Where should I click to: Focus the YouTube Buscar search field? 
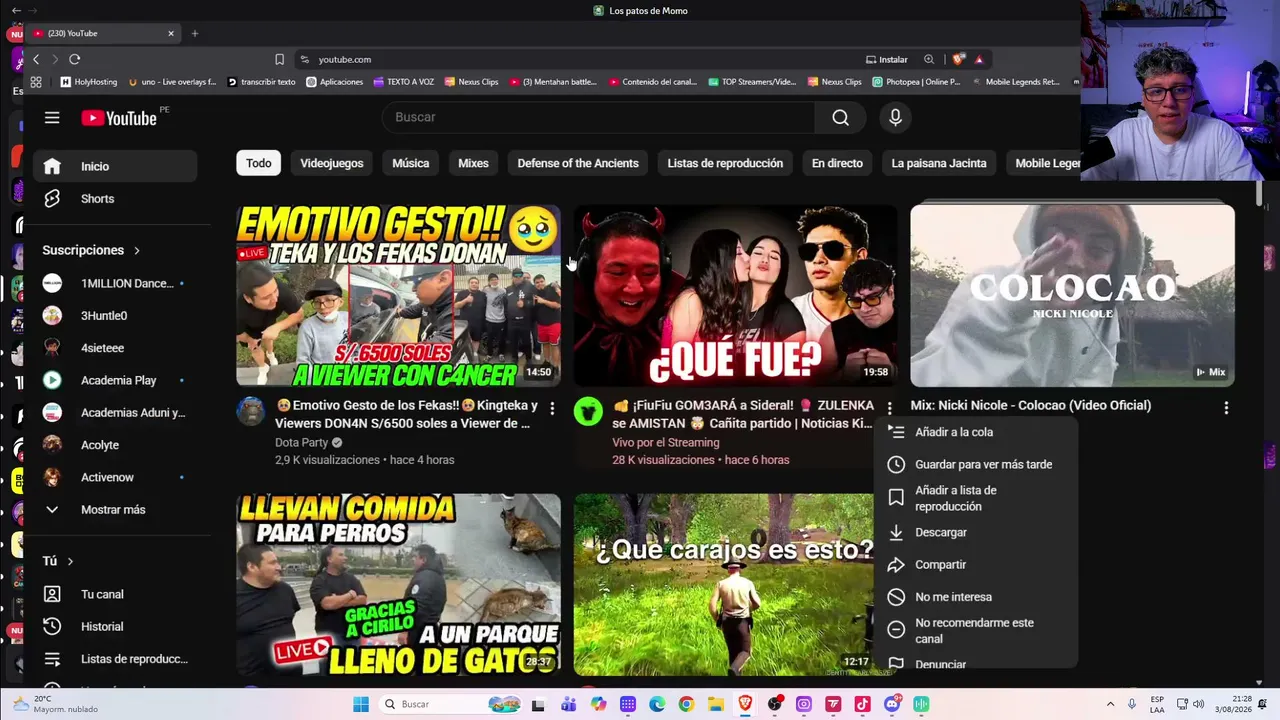coord(598,117)
